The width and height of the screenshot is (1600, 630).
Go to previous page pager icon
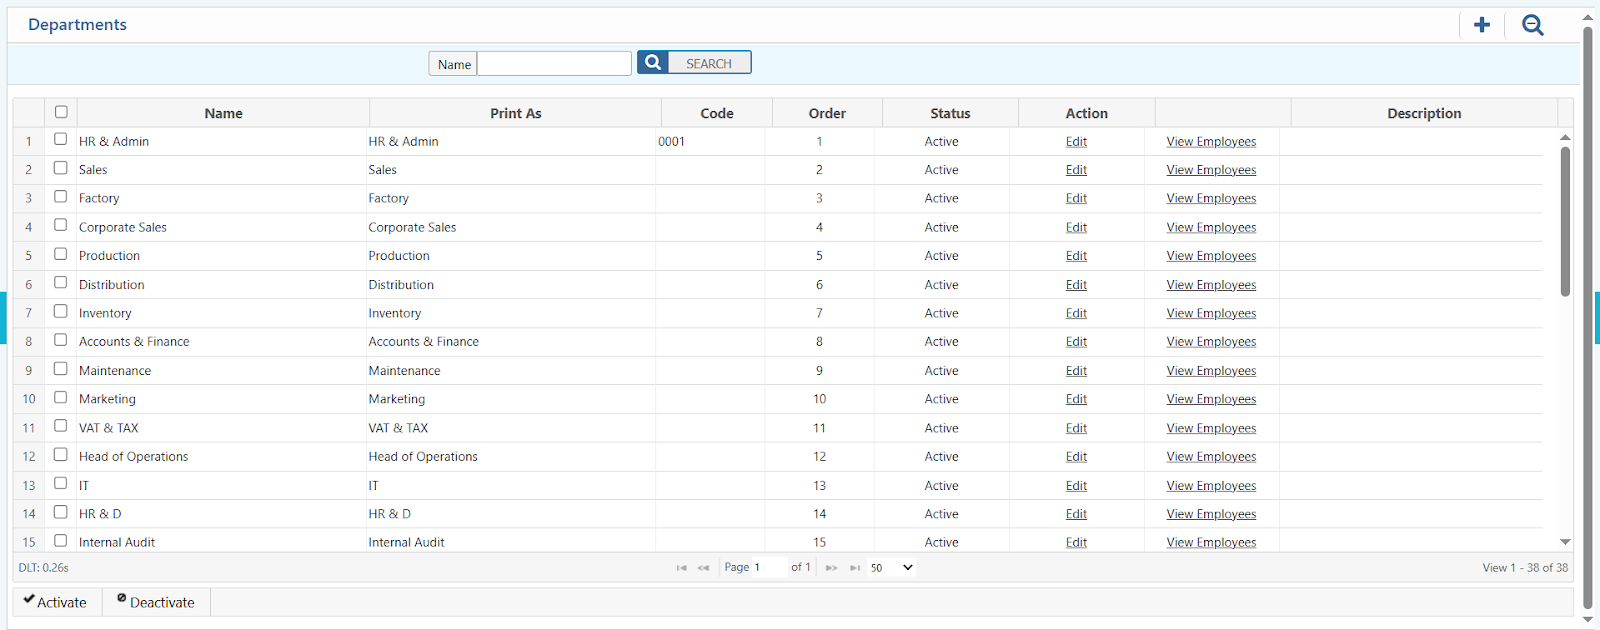(x=703, y=568)
